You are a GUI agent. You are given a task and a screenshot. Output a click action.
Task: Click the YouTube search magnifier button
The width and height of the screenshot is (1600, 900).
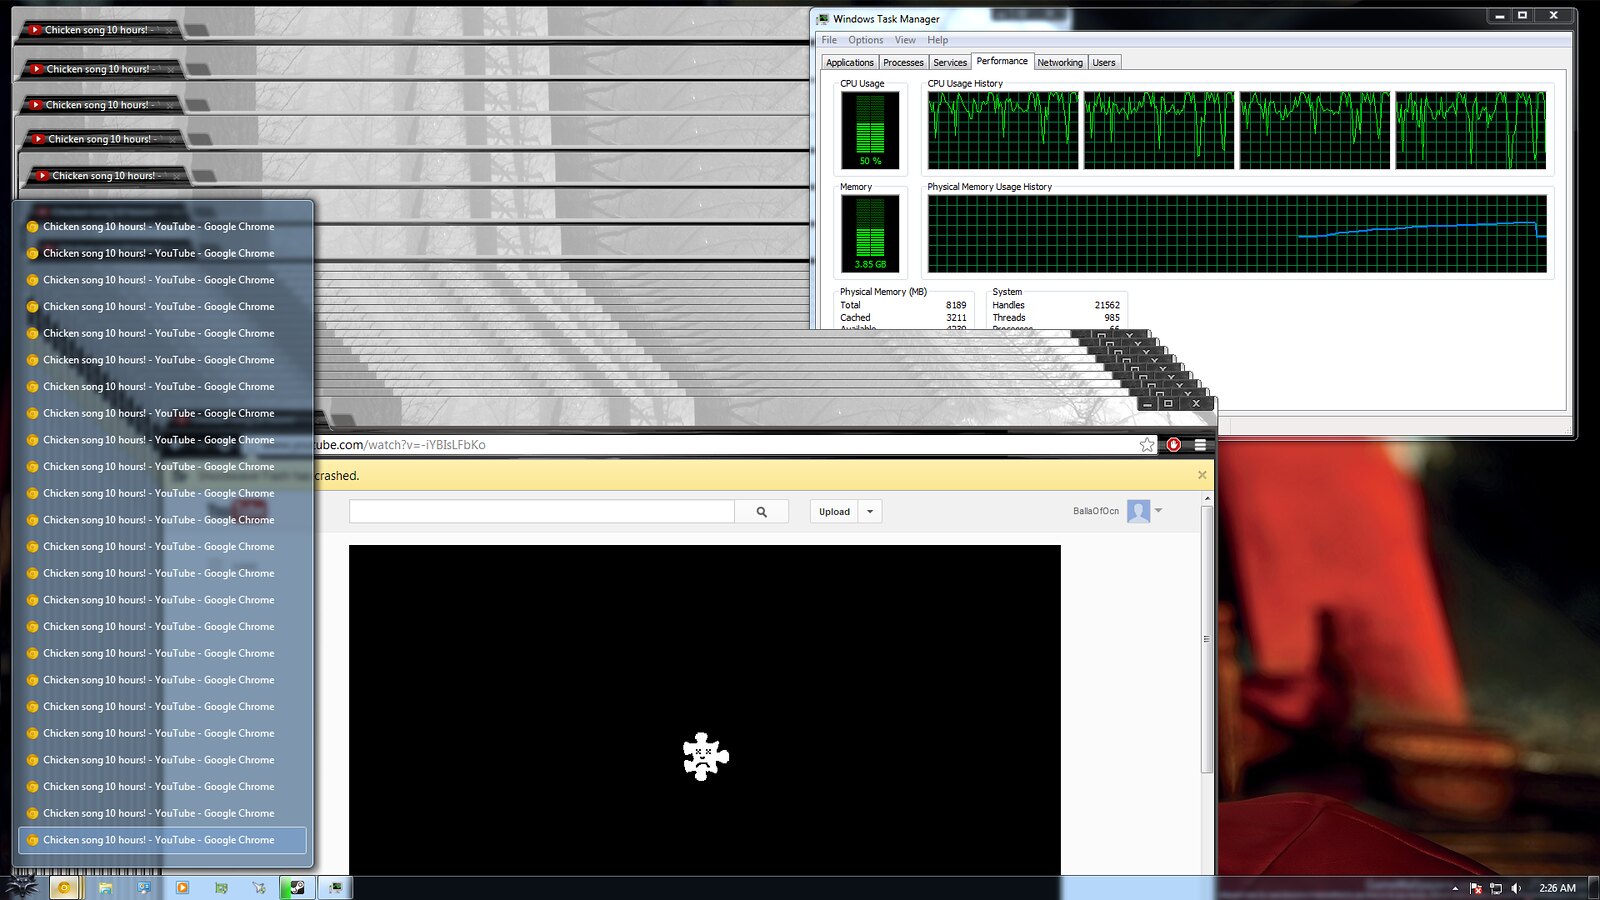point(761,512)
